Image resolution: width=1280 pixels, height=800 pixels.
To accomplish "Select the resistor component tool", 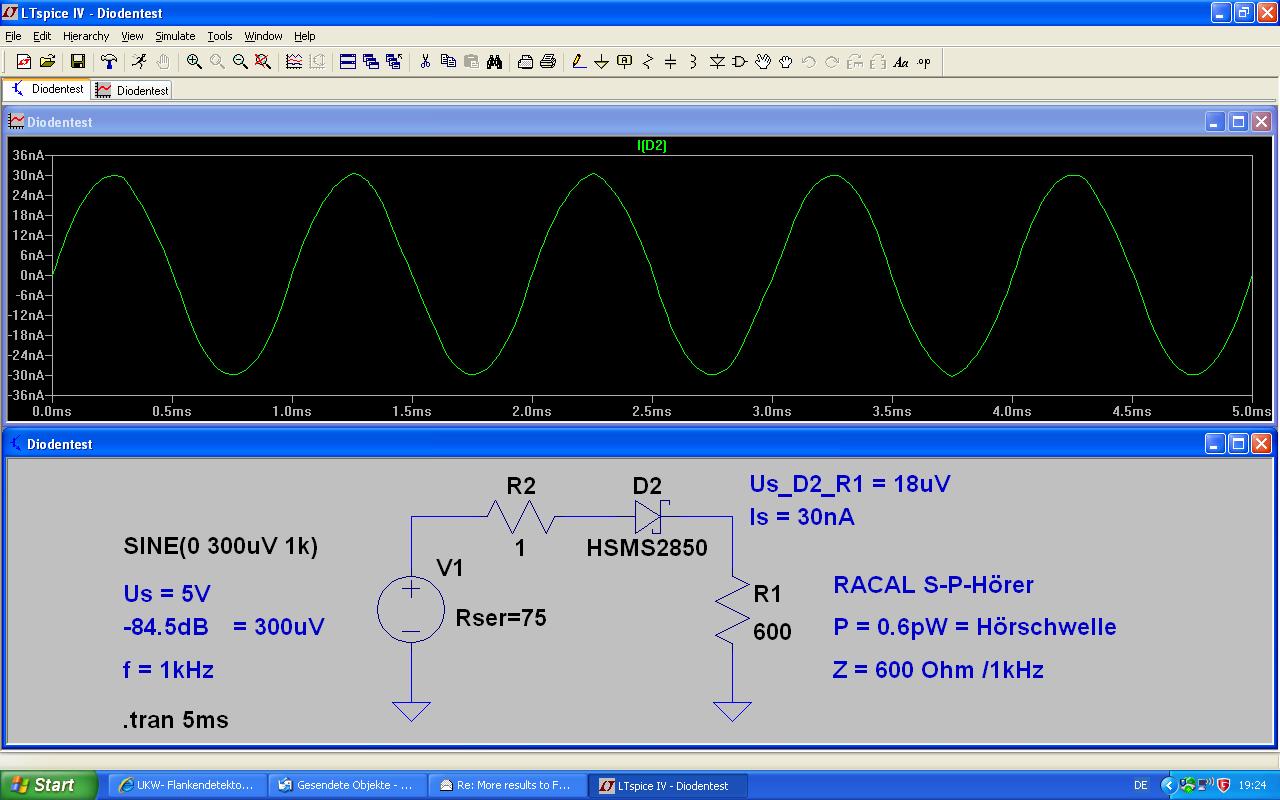I will click(647, 62).
